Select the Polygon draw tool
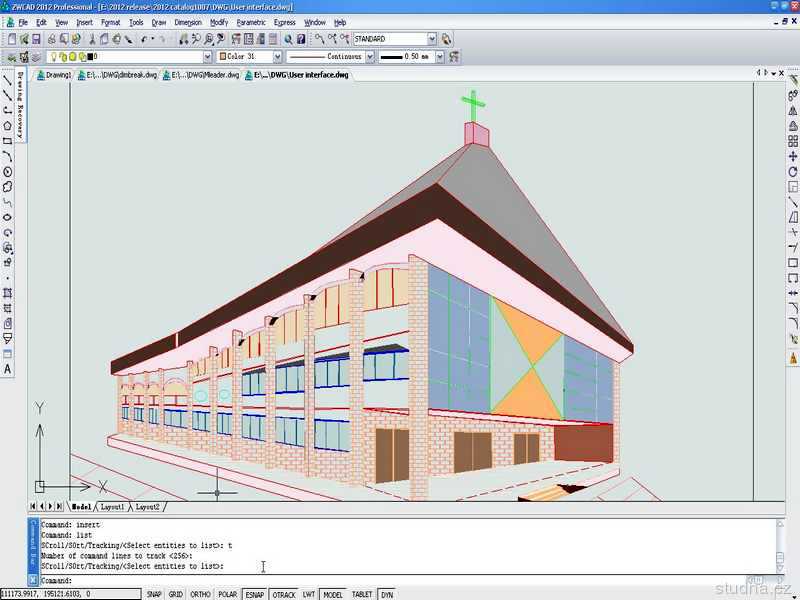 click(8, 126)
